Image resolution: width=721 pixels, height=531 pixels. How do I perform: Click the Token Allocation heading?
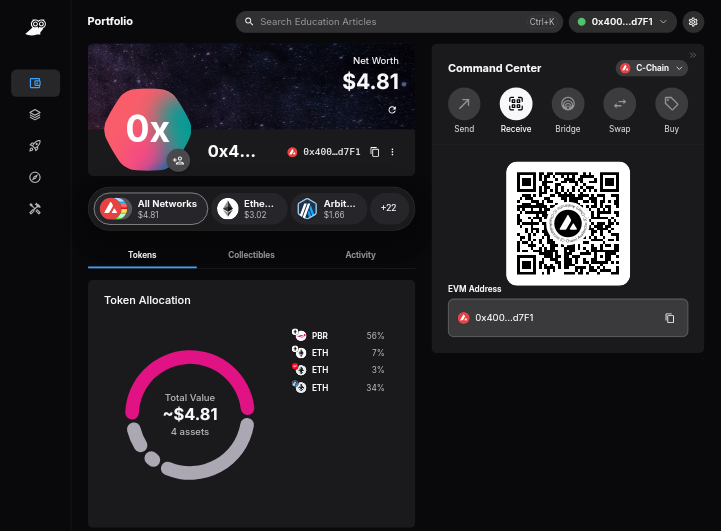pyautogui.click(x=147, y=300)
